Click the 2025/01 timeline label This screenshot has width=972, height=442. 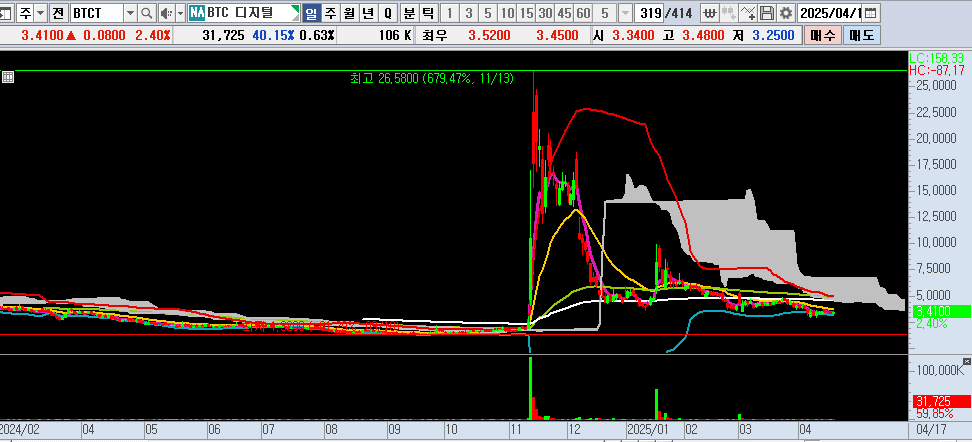648,429
